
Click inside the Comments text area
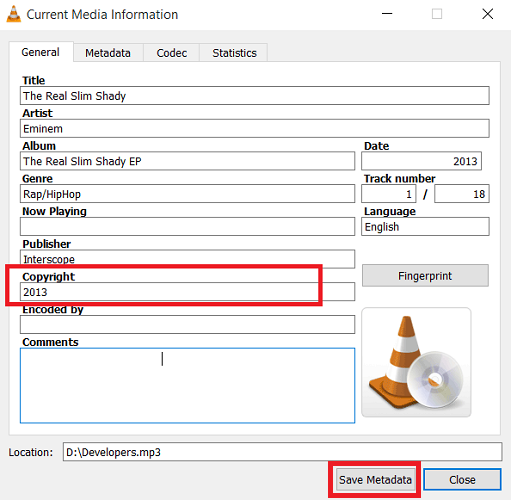pos(187,386)
